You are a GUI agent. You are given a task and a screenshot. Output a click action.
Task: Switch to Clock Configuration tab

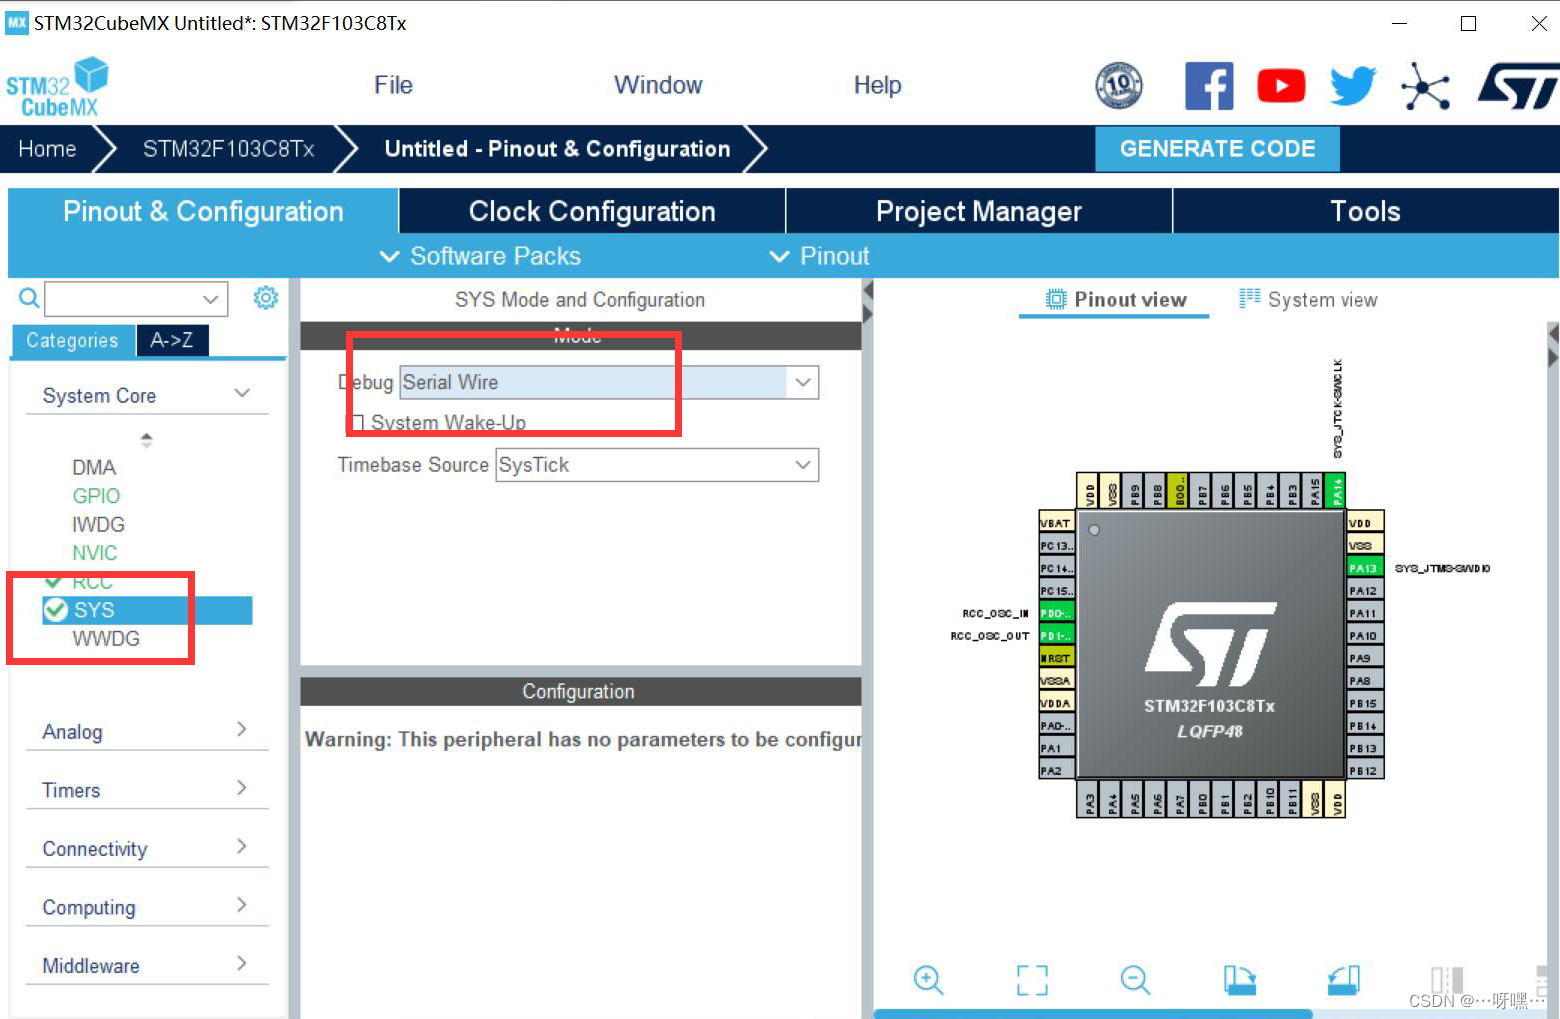pos(592,211)
